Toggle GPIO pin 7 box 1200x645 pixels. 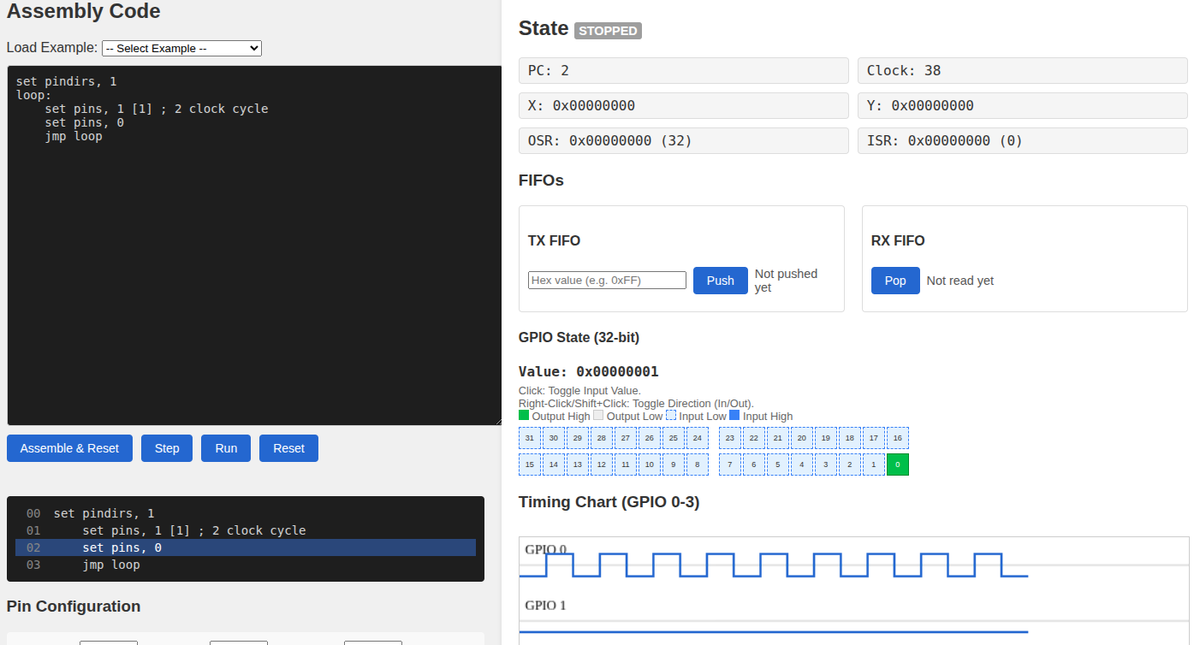tap(730, 464)
